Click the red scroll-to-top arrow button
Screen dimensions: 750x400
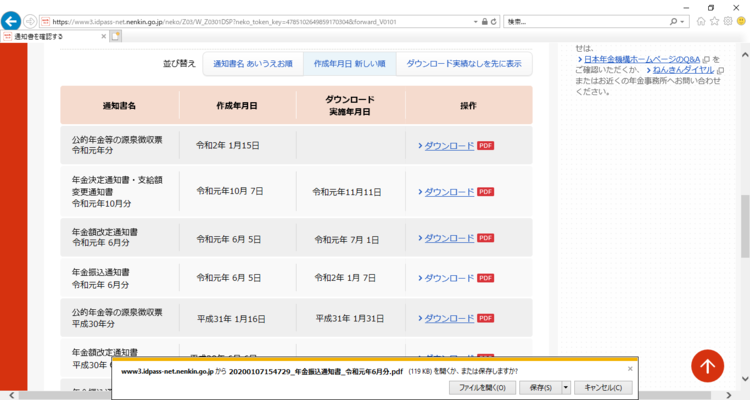coord(707,366)
